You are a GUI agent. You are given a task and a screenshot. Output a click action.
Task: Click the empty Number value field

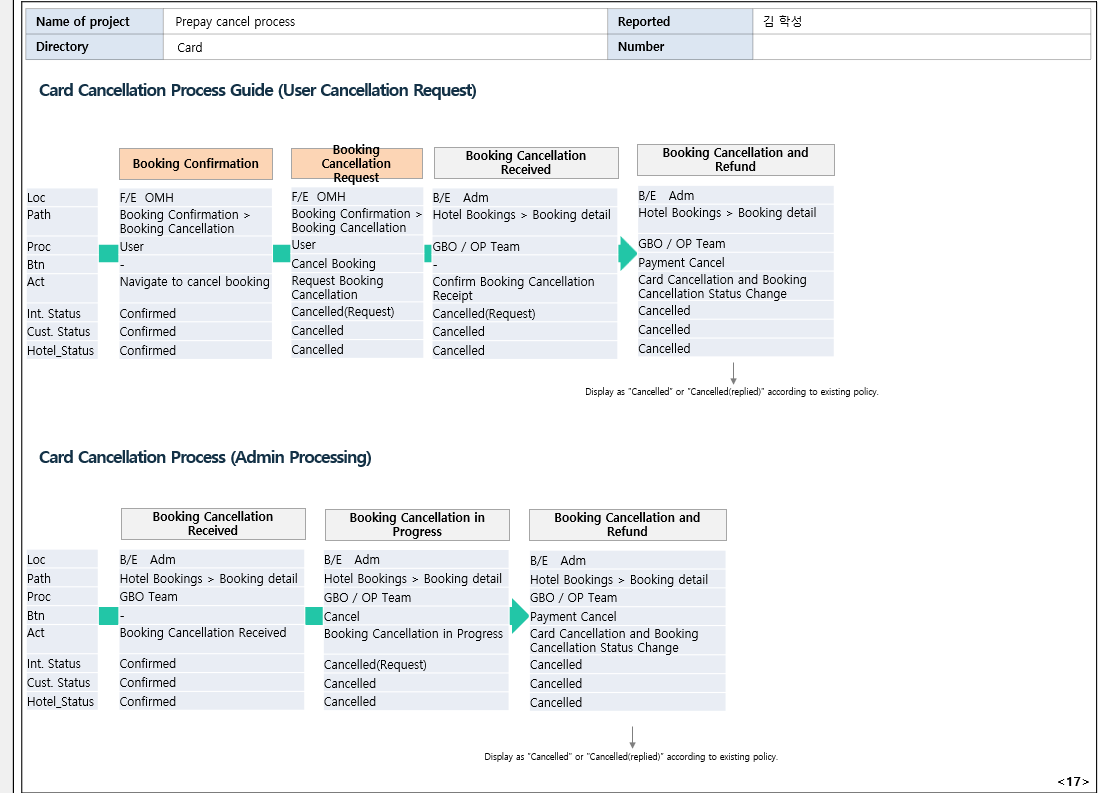pyautogui.click(x=921, y=47)
